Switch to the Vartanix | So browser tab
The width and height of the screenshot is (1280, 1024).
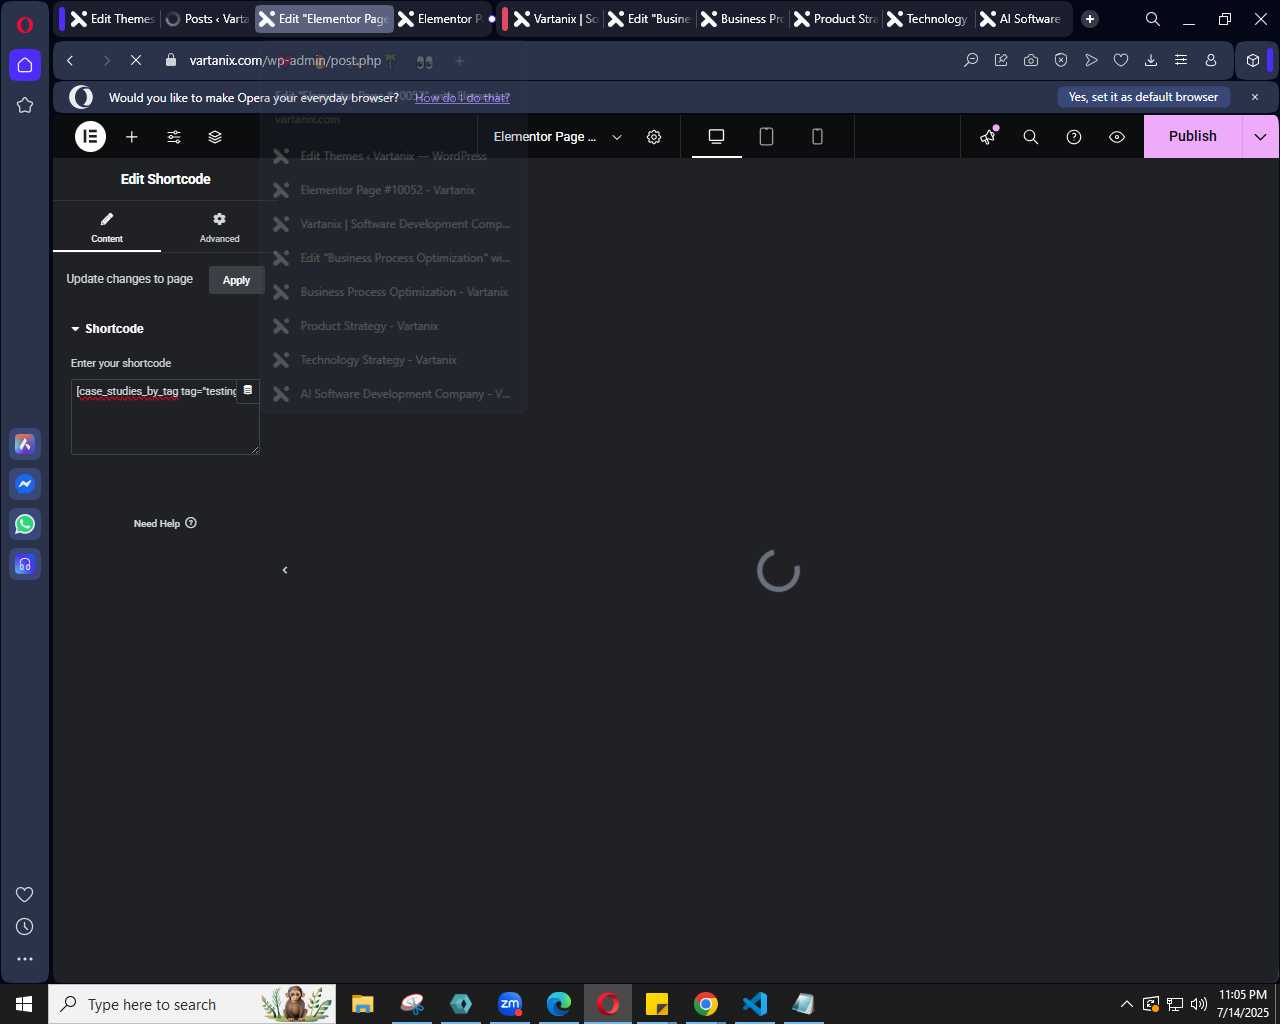click(x=556, y=19)
